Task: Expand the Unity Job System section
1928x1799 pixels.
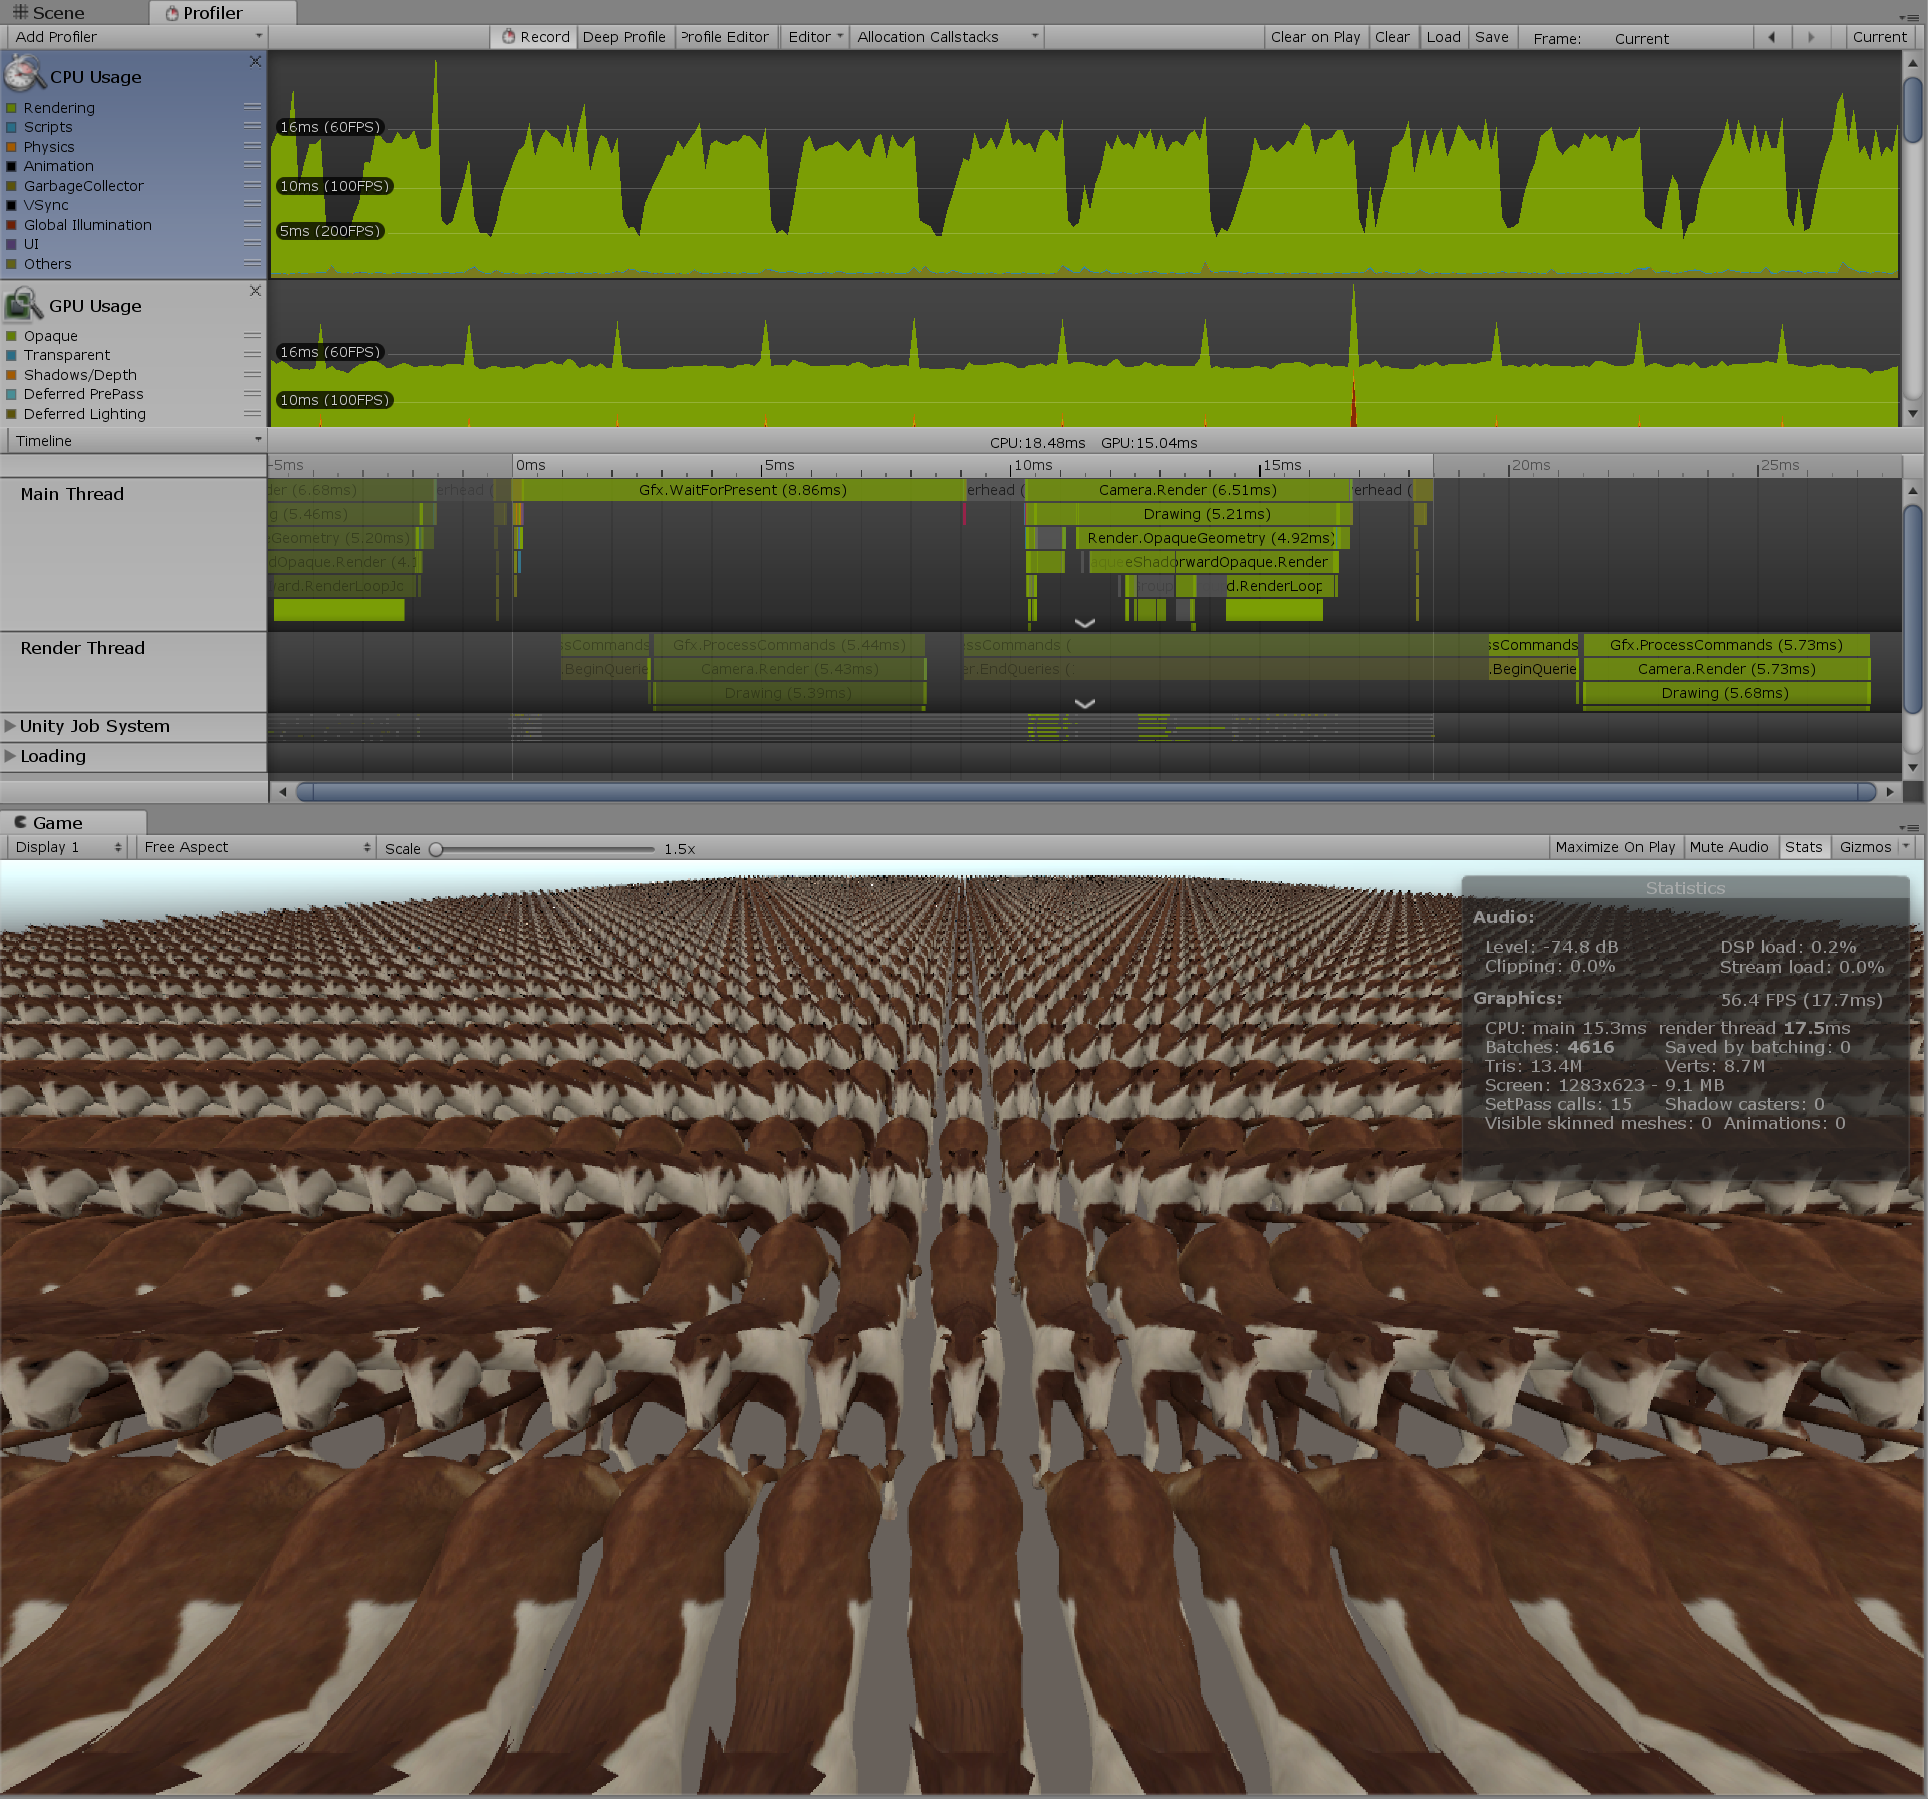Action: click(10, 726)
